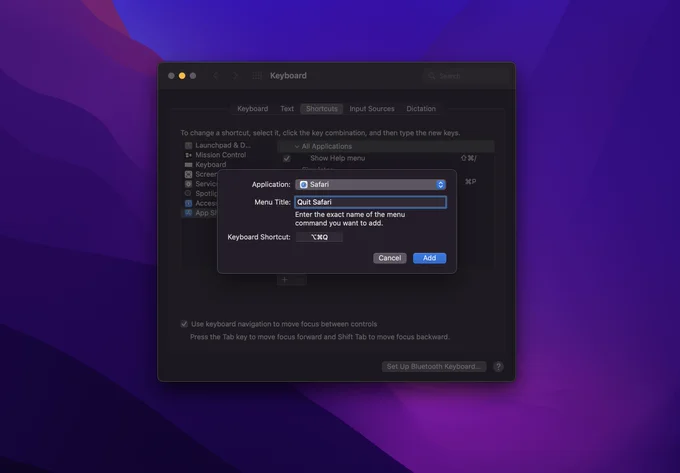The height and width of the screenshot is (473, 680).
Task: Click the Accessibility sidebar icon
Action: (188, 203)
